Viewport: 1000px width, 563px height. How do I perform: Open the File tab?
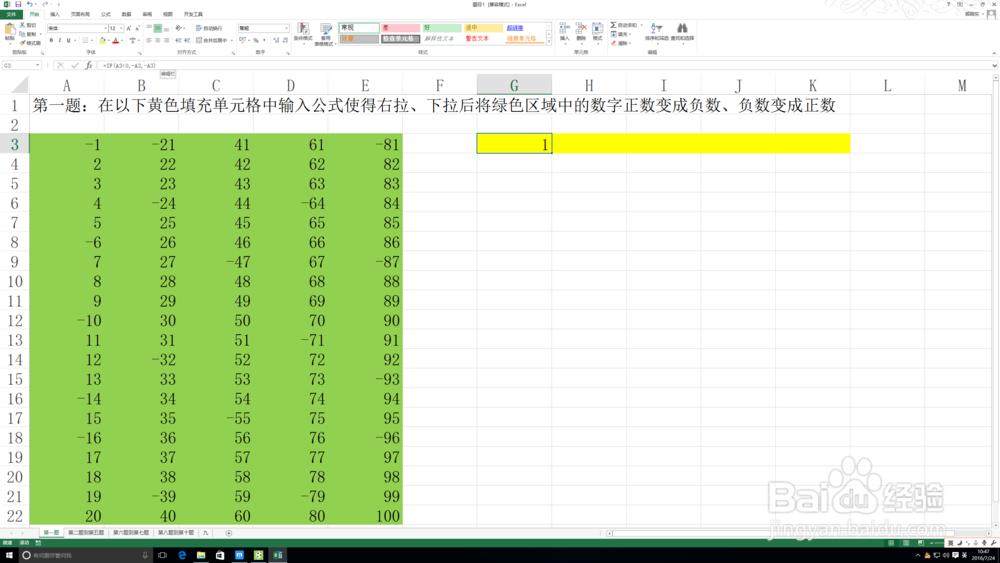tap(11, 14)
